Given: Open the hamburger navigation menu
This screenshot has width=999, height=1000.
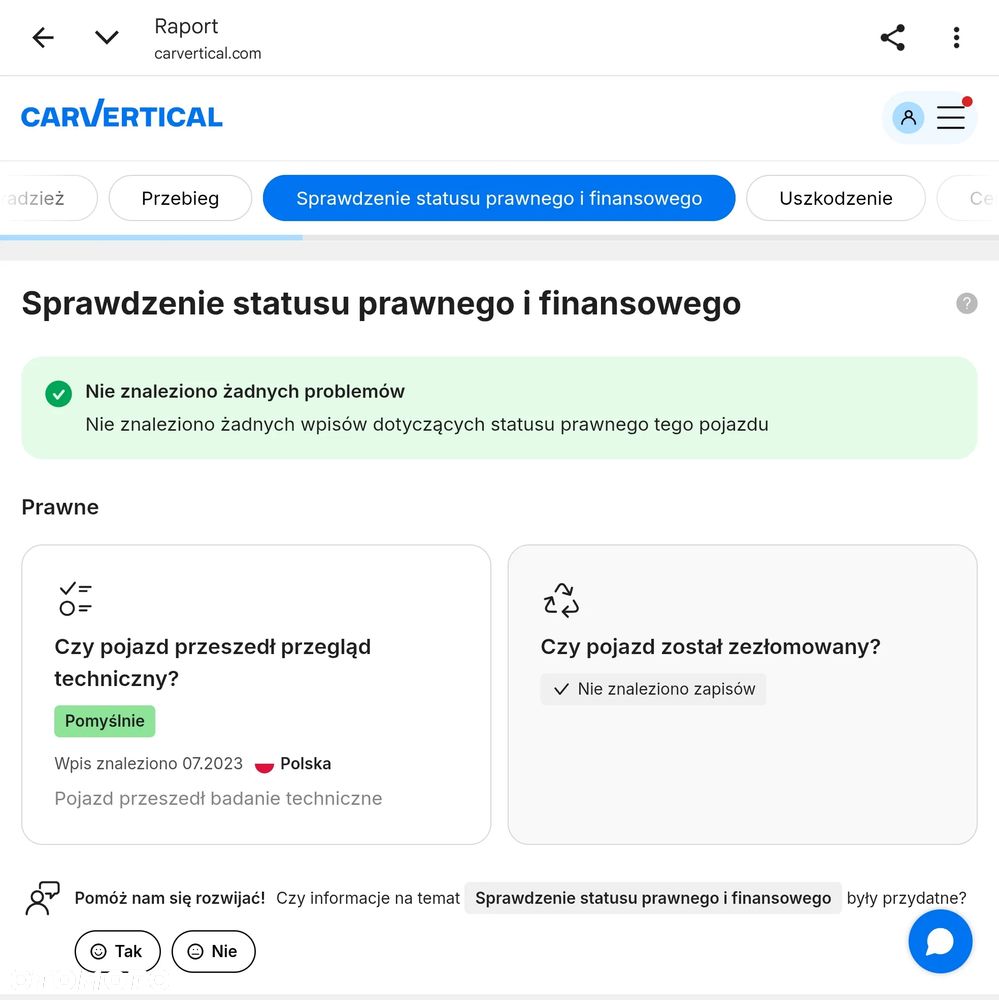Looking at the screenshot, I should coord(951,117).
